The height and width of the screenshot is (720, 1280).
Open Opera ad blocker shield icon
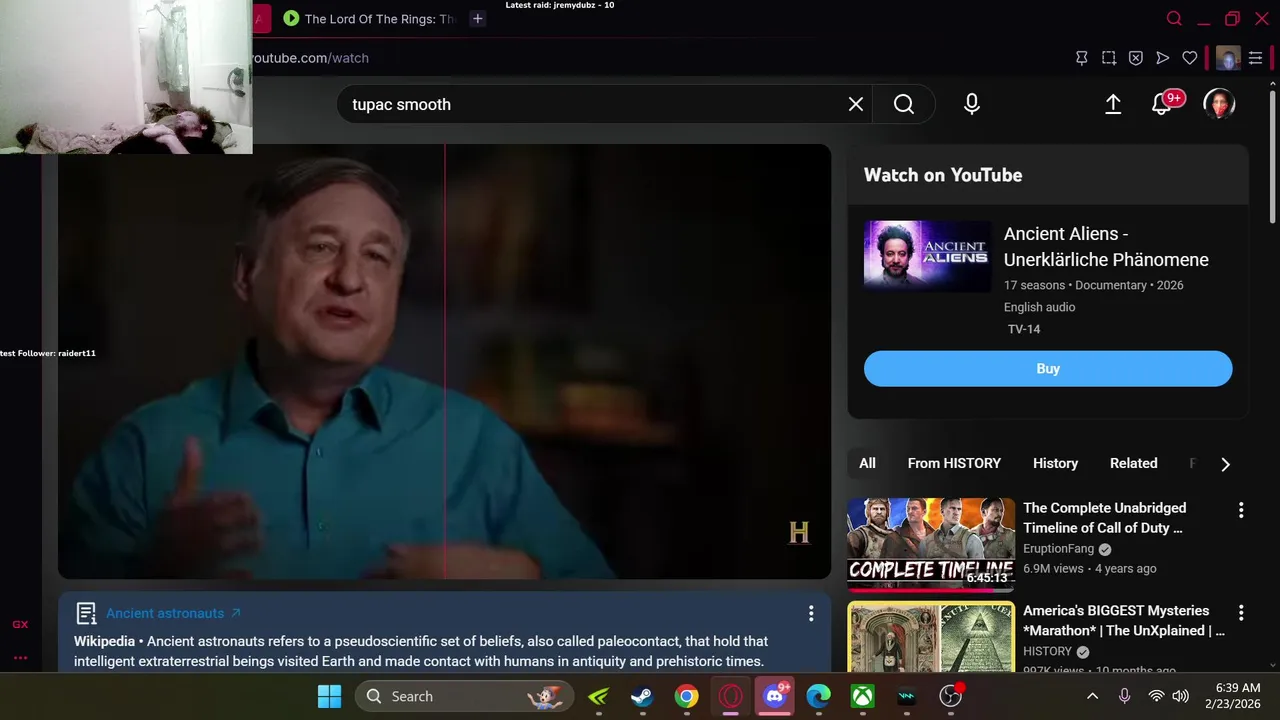click(1136, 58)
